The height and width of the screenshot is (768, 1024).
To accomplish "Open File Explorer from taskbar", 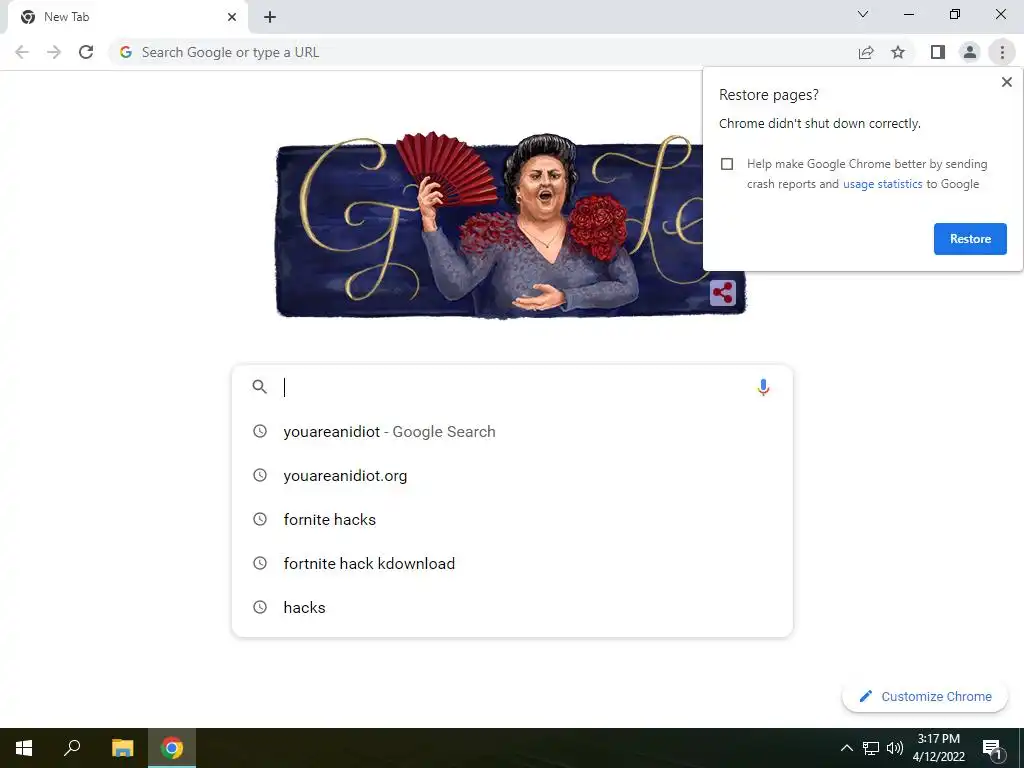I will (122, 748).
